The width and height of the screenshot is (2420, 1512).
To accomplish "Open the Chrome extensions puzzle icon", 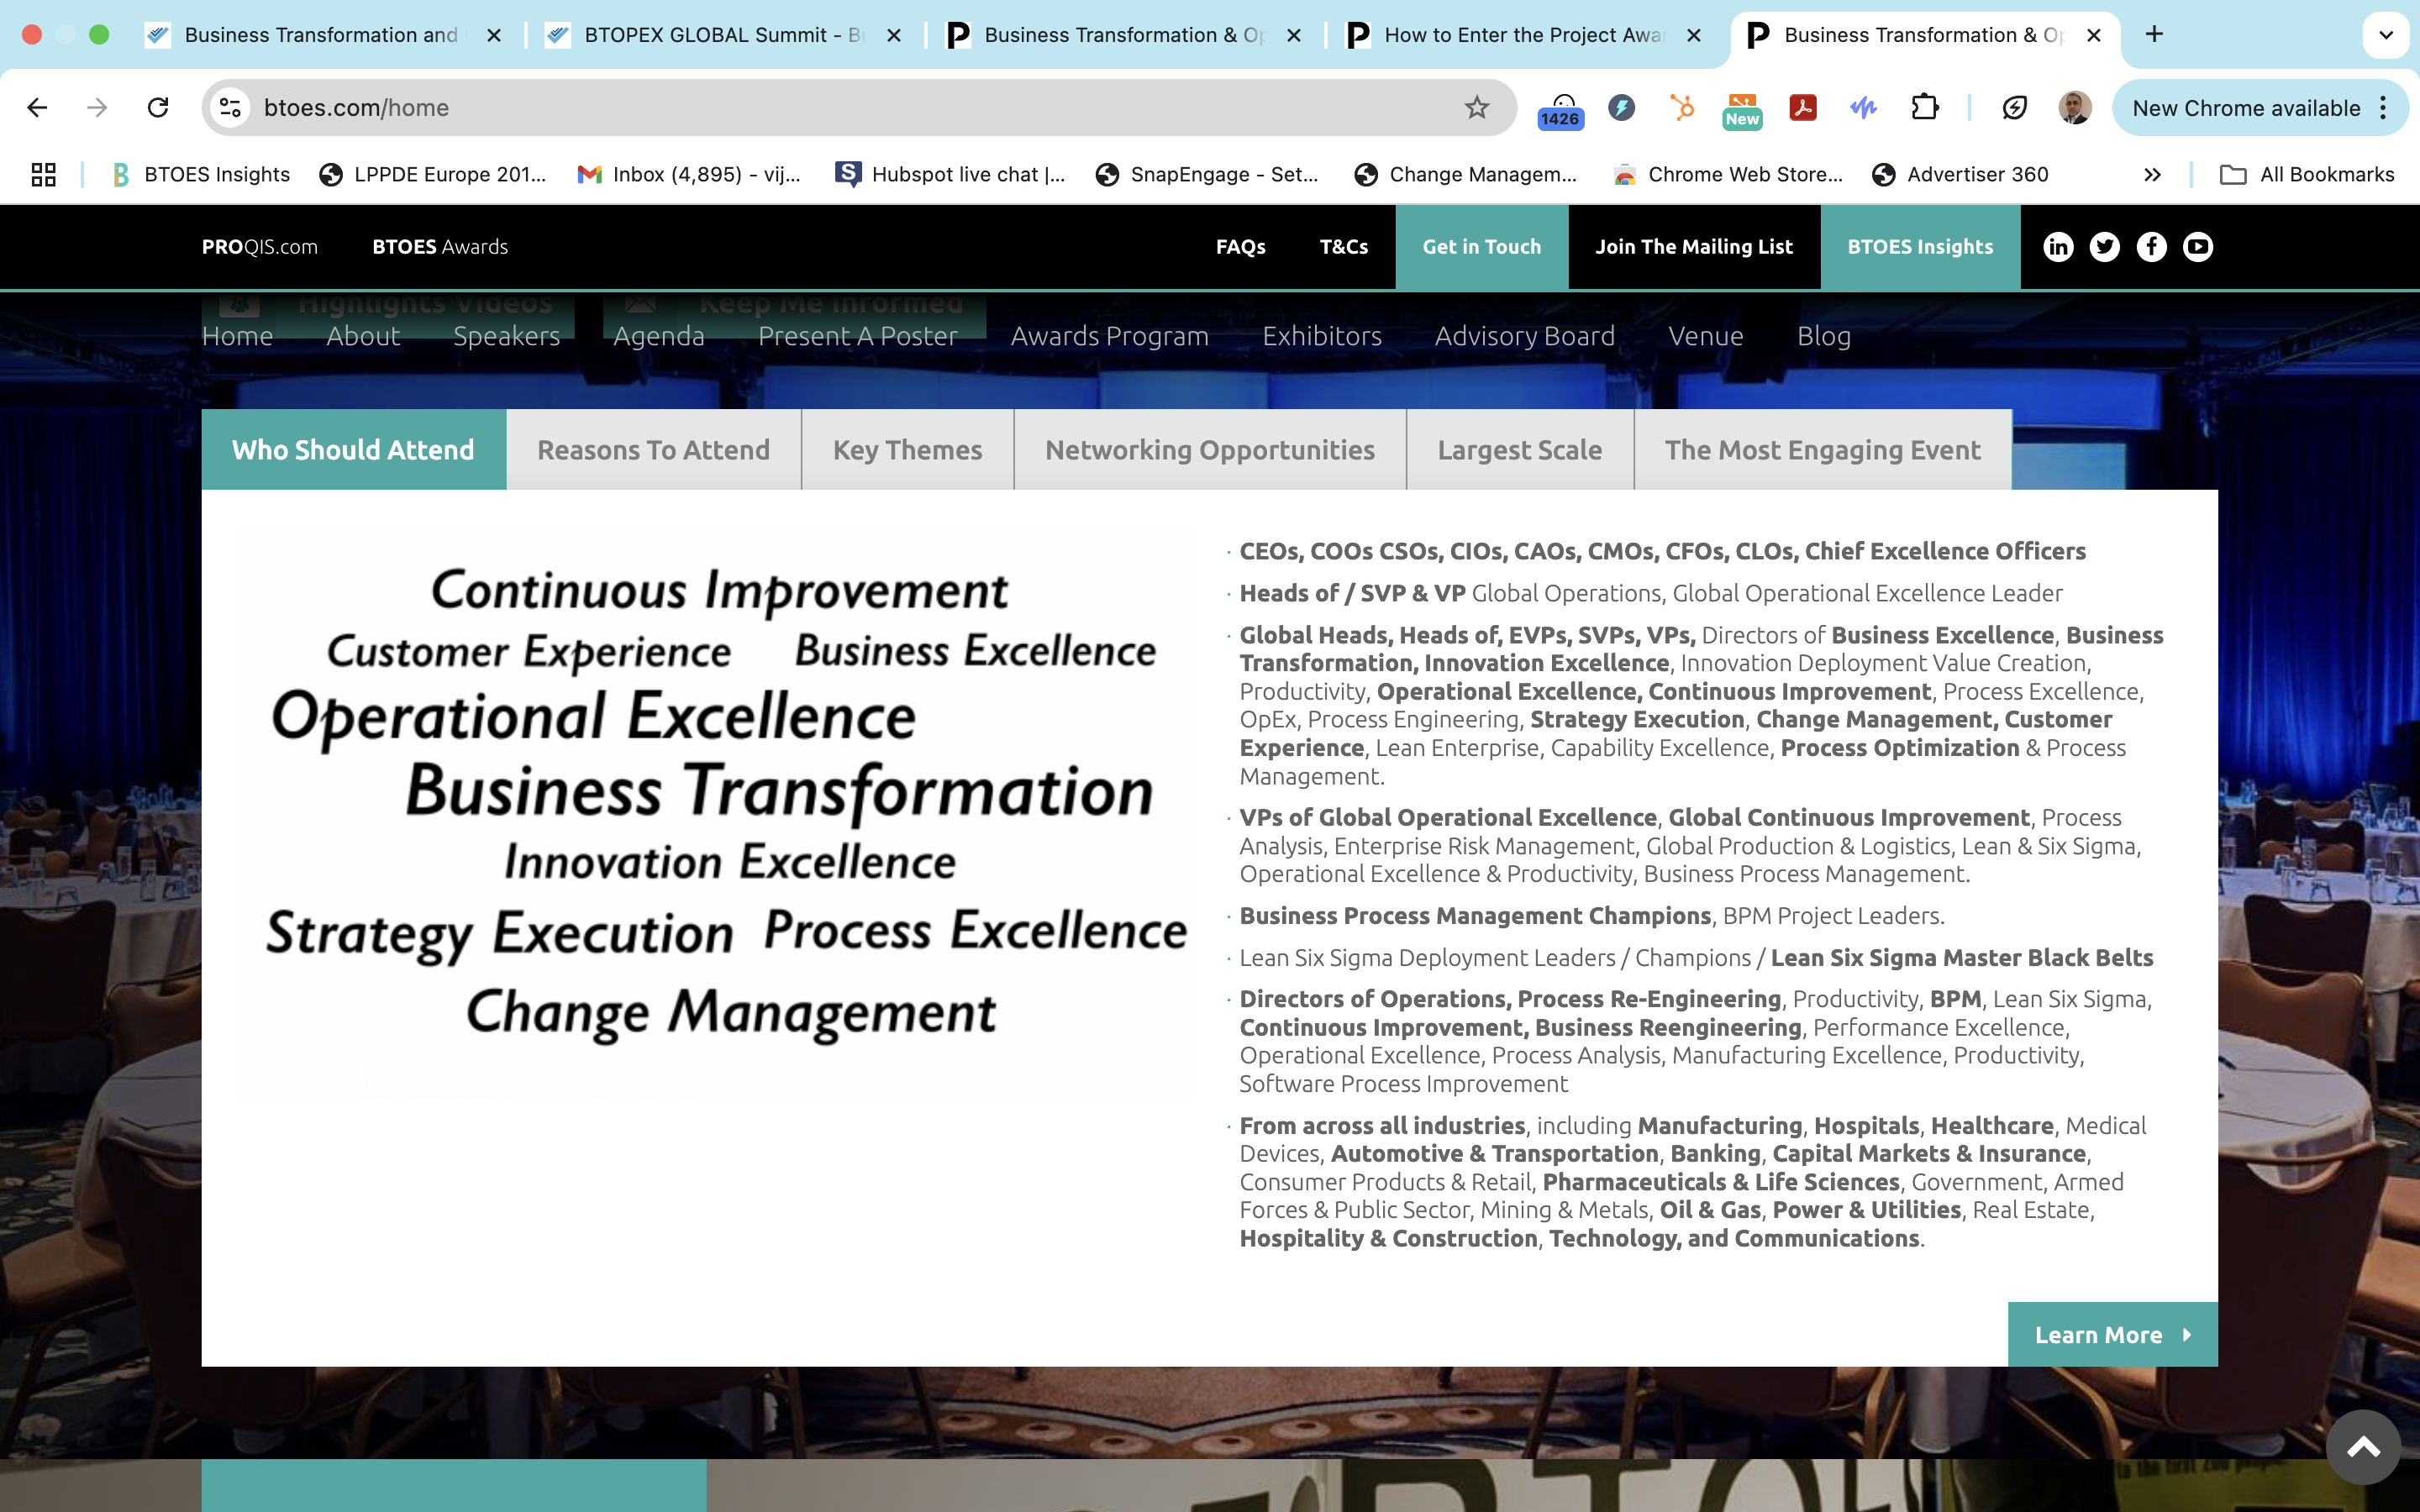I will point(1924,108).
